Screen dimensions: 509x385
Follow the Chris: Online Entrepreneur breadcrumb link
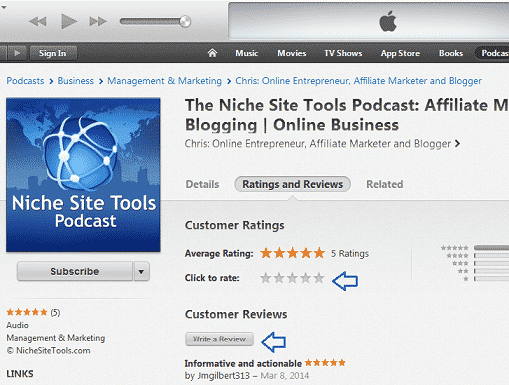point(359,81)
